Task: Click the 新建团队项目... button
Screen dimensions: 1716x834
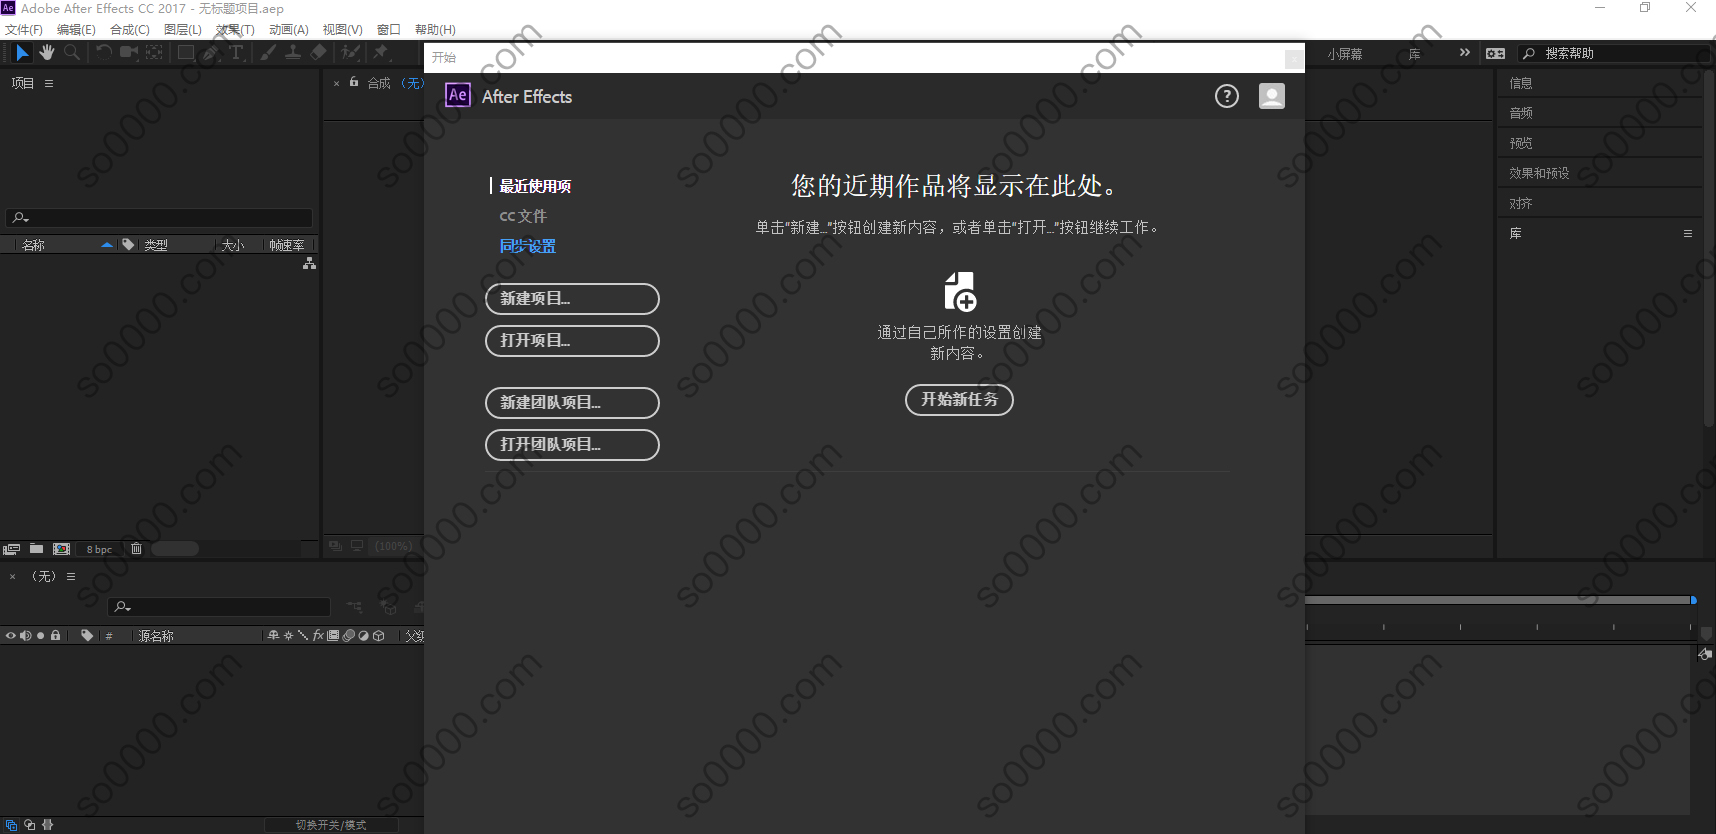Action: (572, 403)
